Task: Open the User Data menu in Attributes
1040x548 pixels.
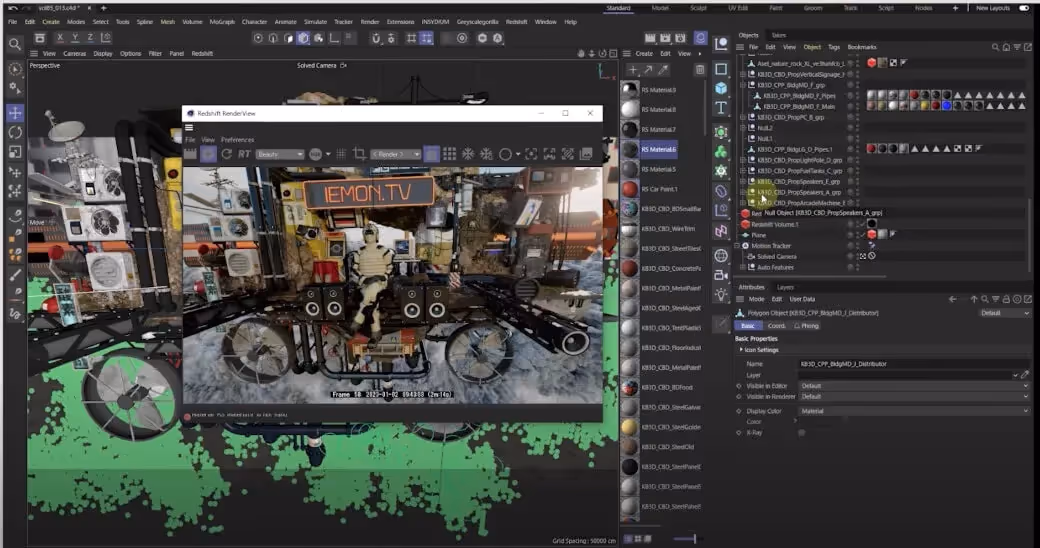Action: (x=802, y=299)
